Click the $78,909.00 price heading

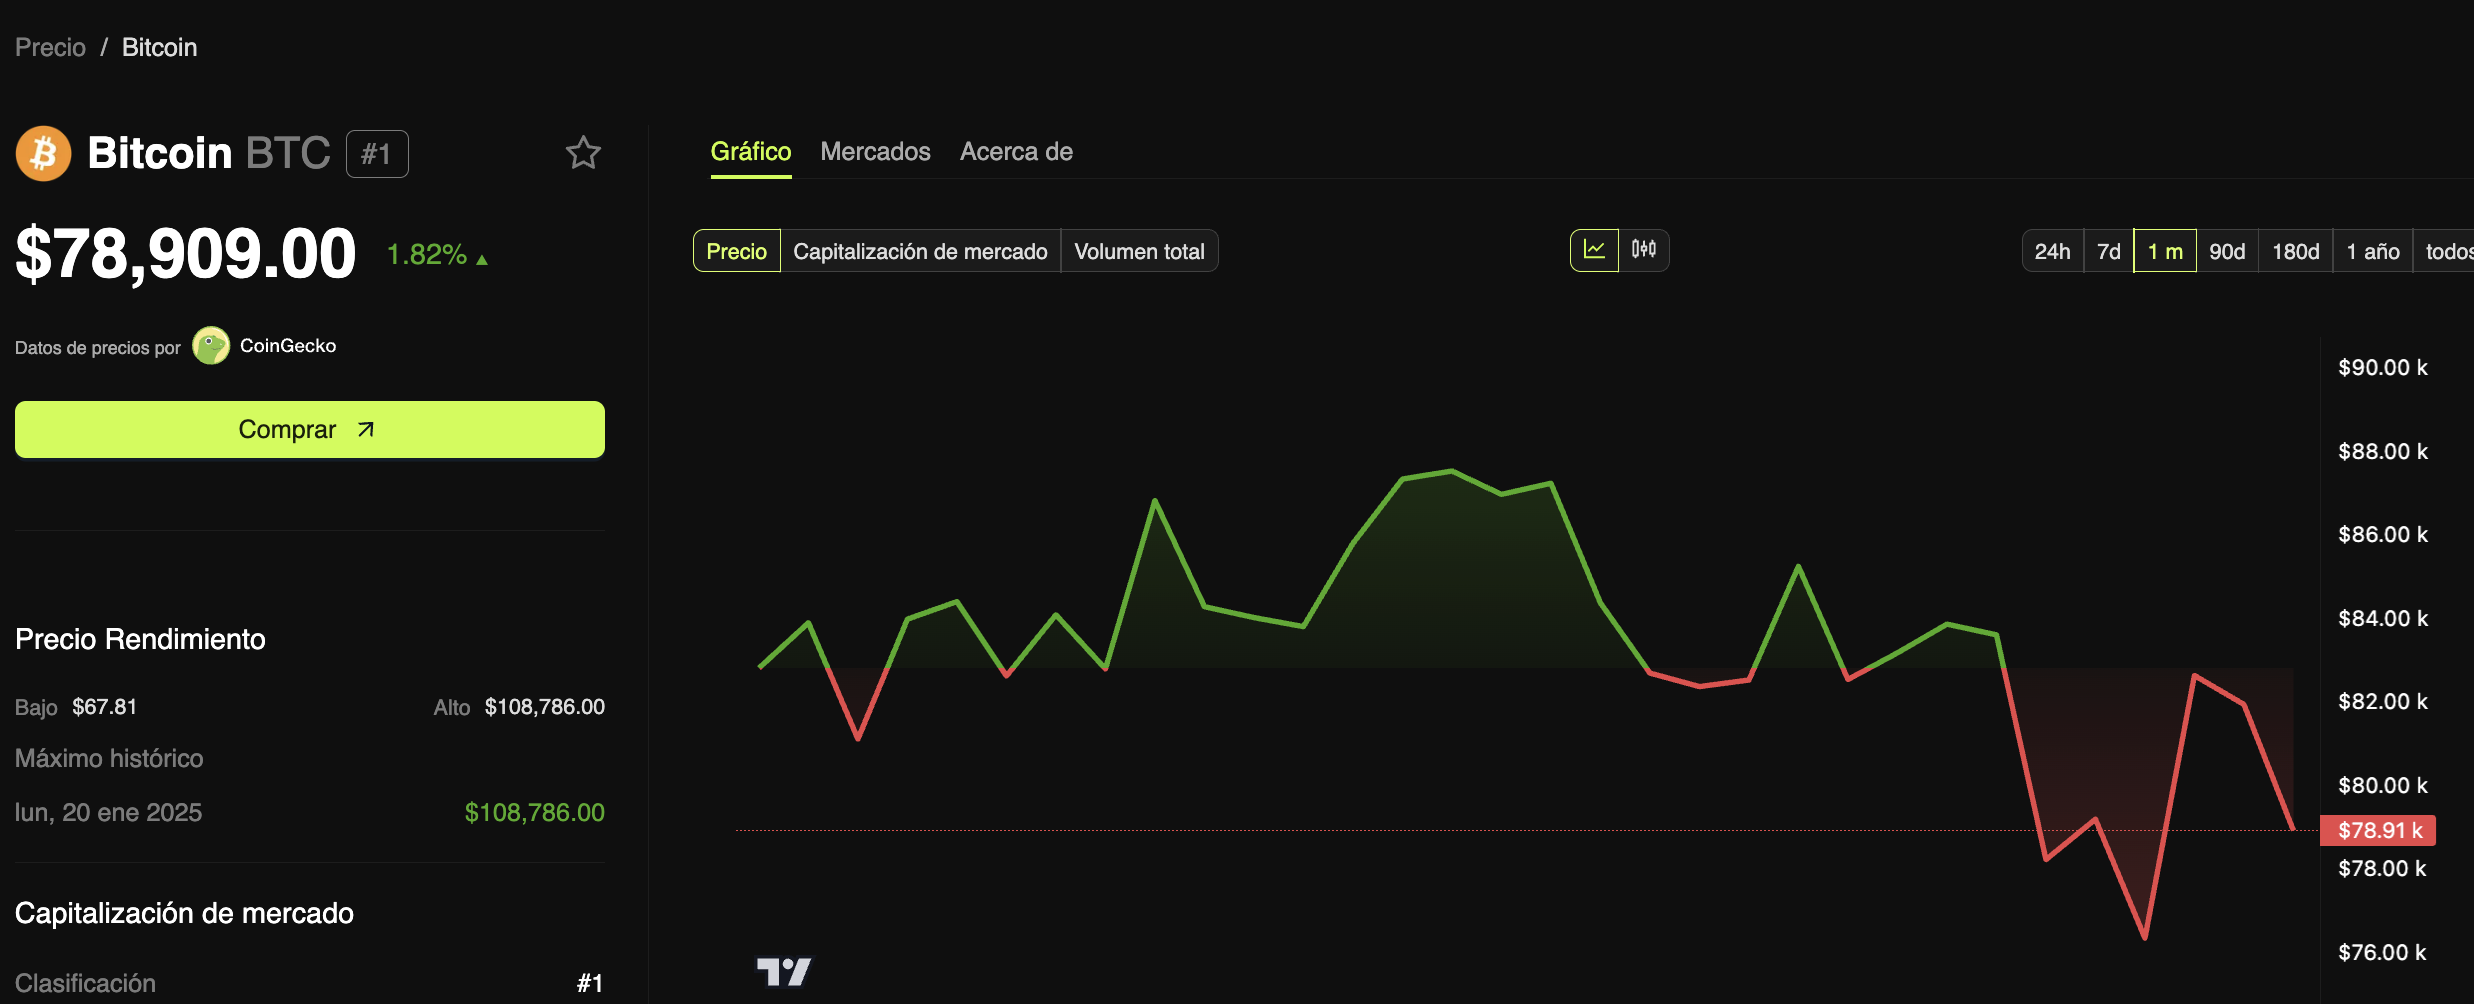point(186,253)
